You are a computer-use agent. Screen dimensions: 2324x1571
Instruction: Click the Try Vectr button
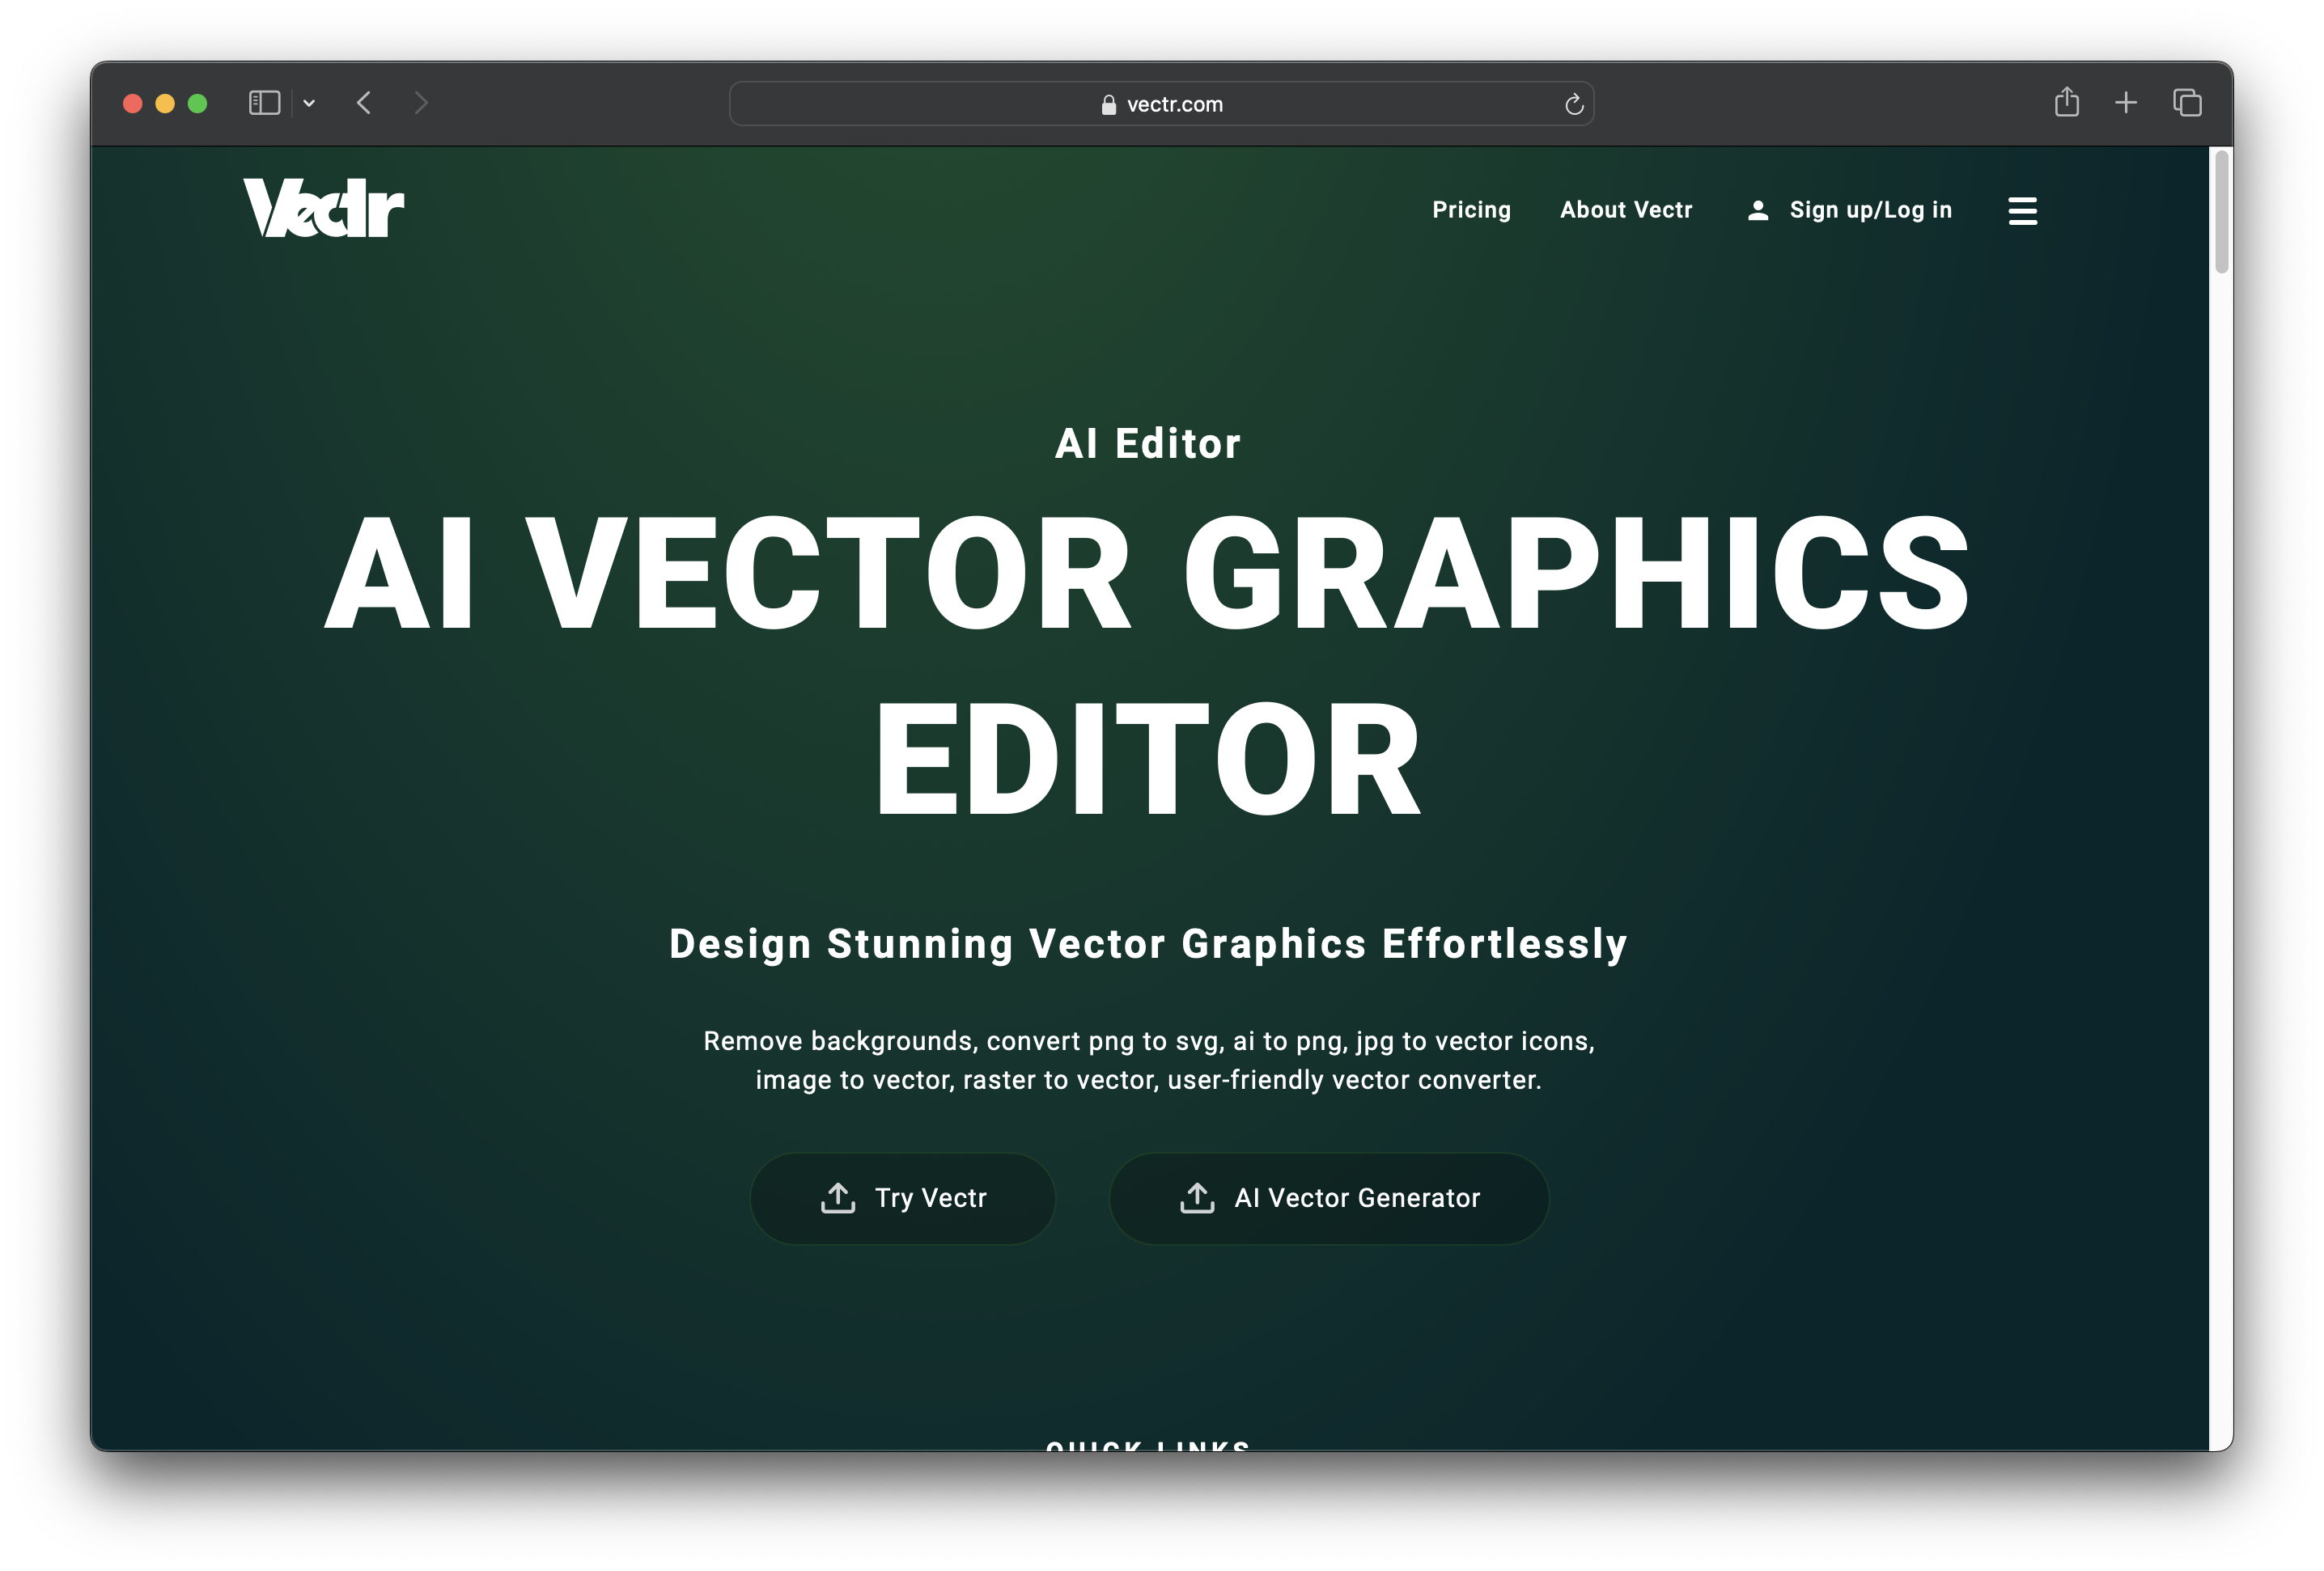[x=902, y=1197]
